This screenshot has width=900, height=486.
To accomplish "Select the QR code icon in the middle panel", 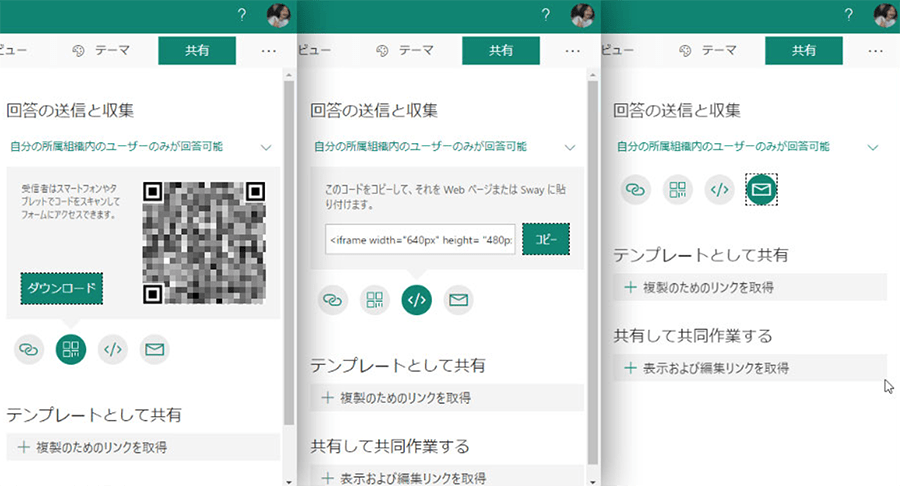I will (375, 300).
